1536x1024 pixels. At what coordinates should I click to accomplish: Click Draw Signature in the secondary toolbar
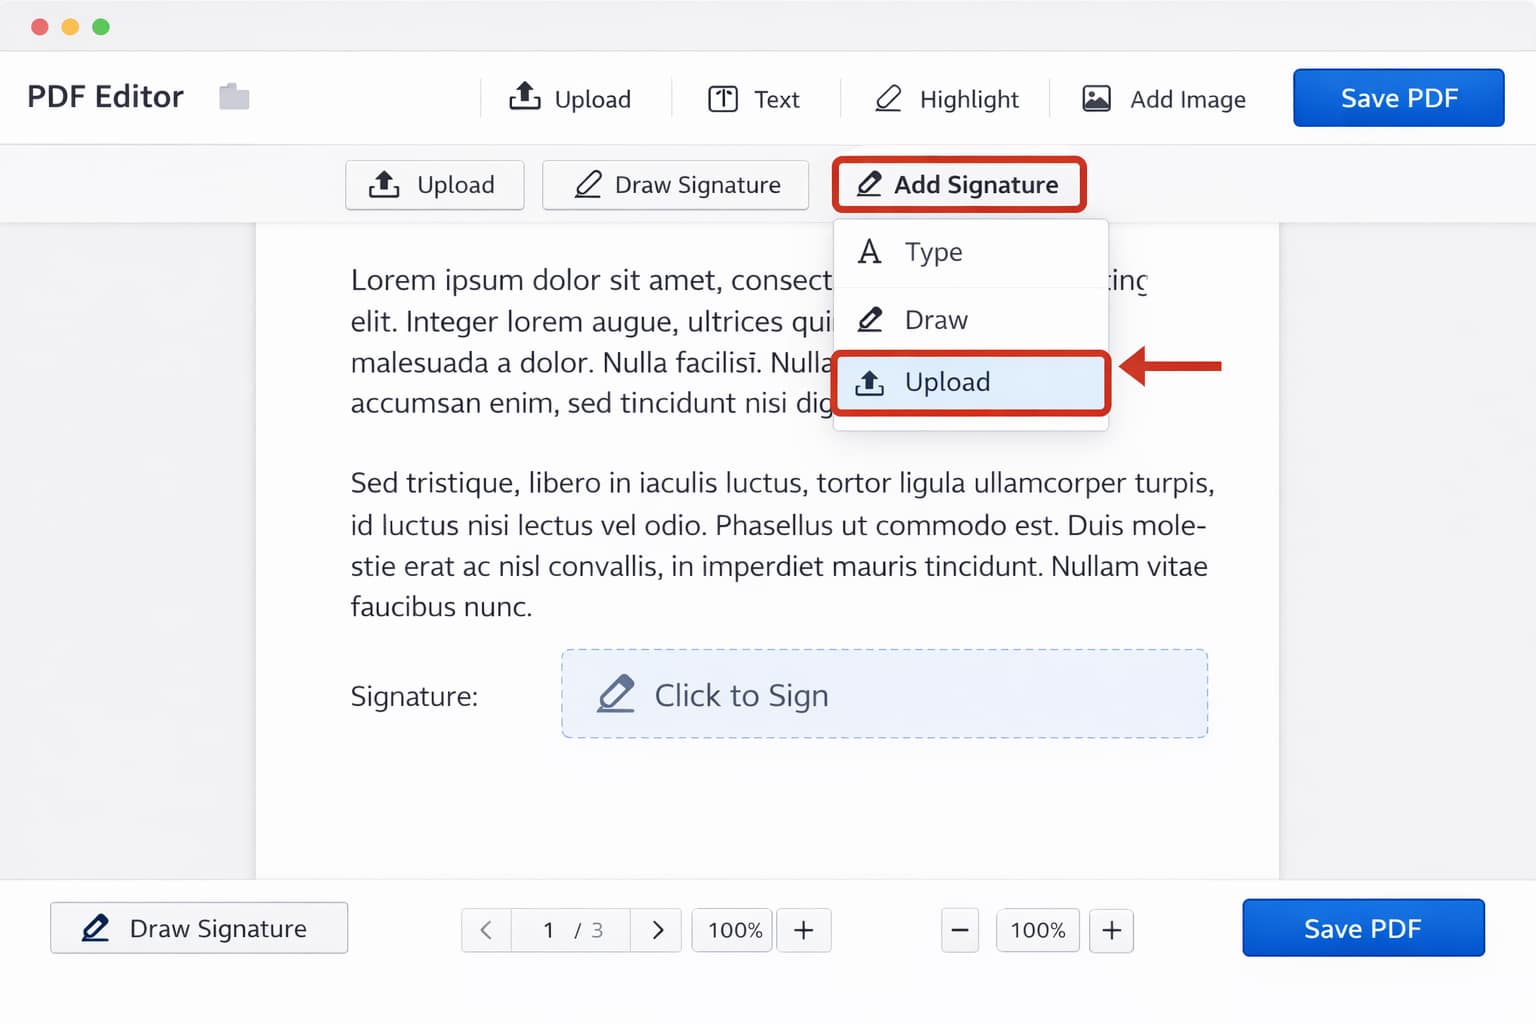[x=675, y=185]
